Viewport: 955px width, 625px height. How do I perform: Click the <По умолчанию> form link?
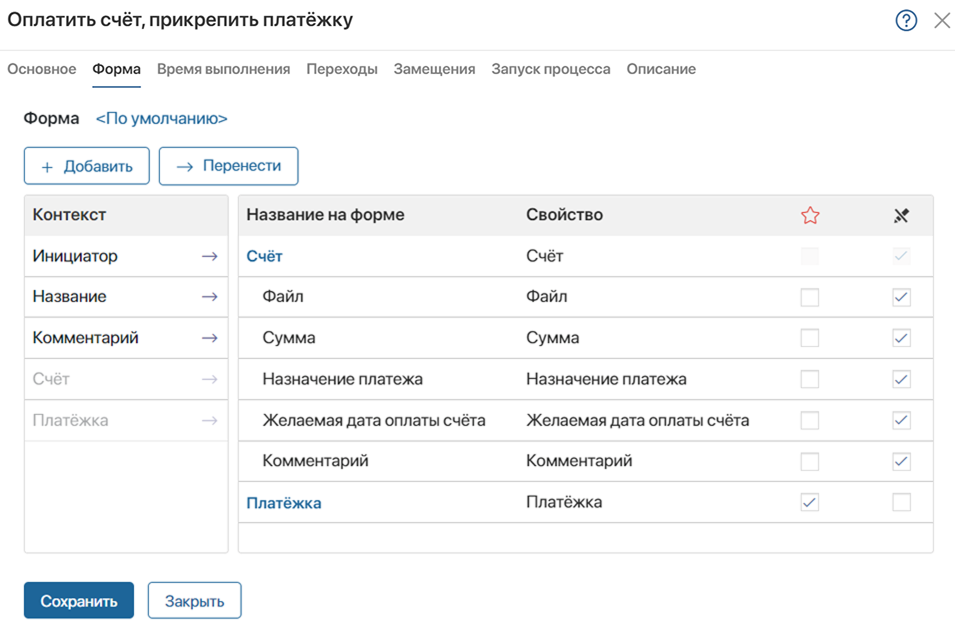point(161,118)
